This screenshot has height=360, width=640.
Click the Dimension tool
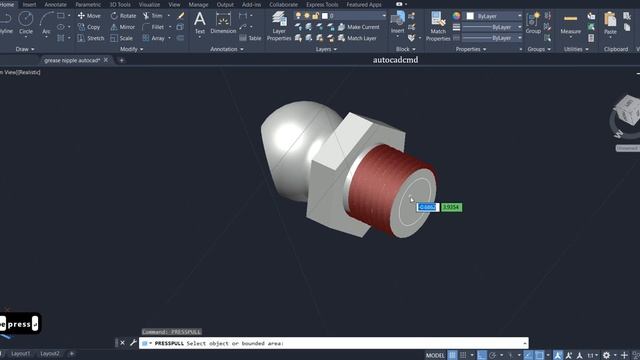click(x=223, y=23)
